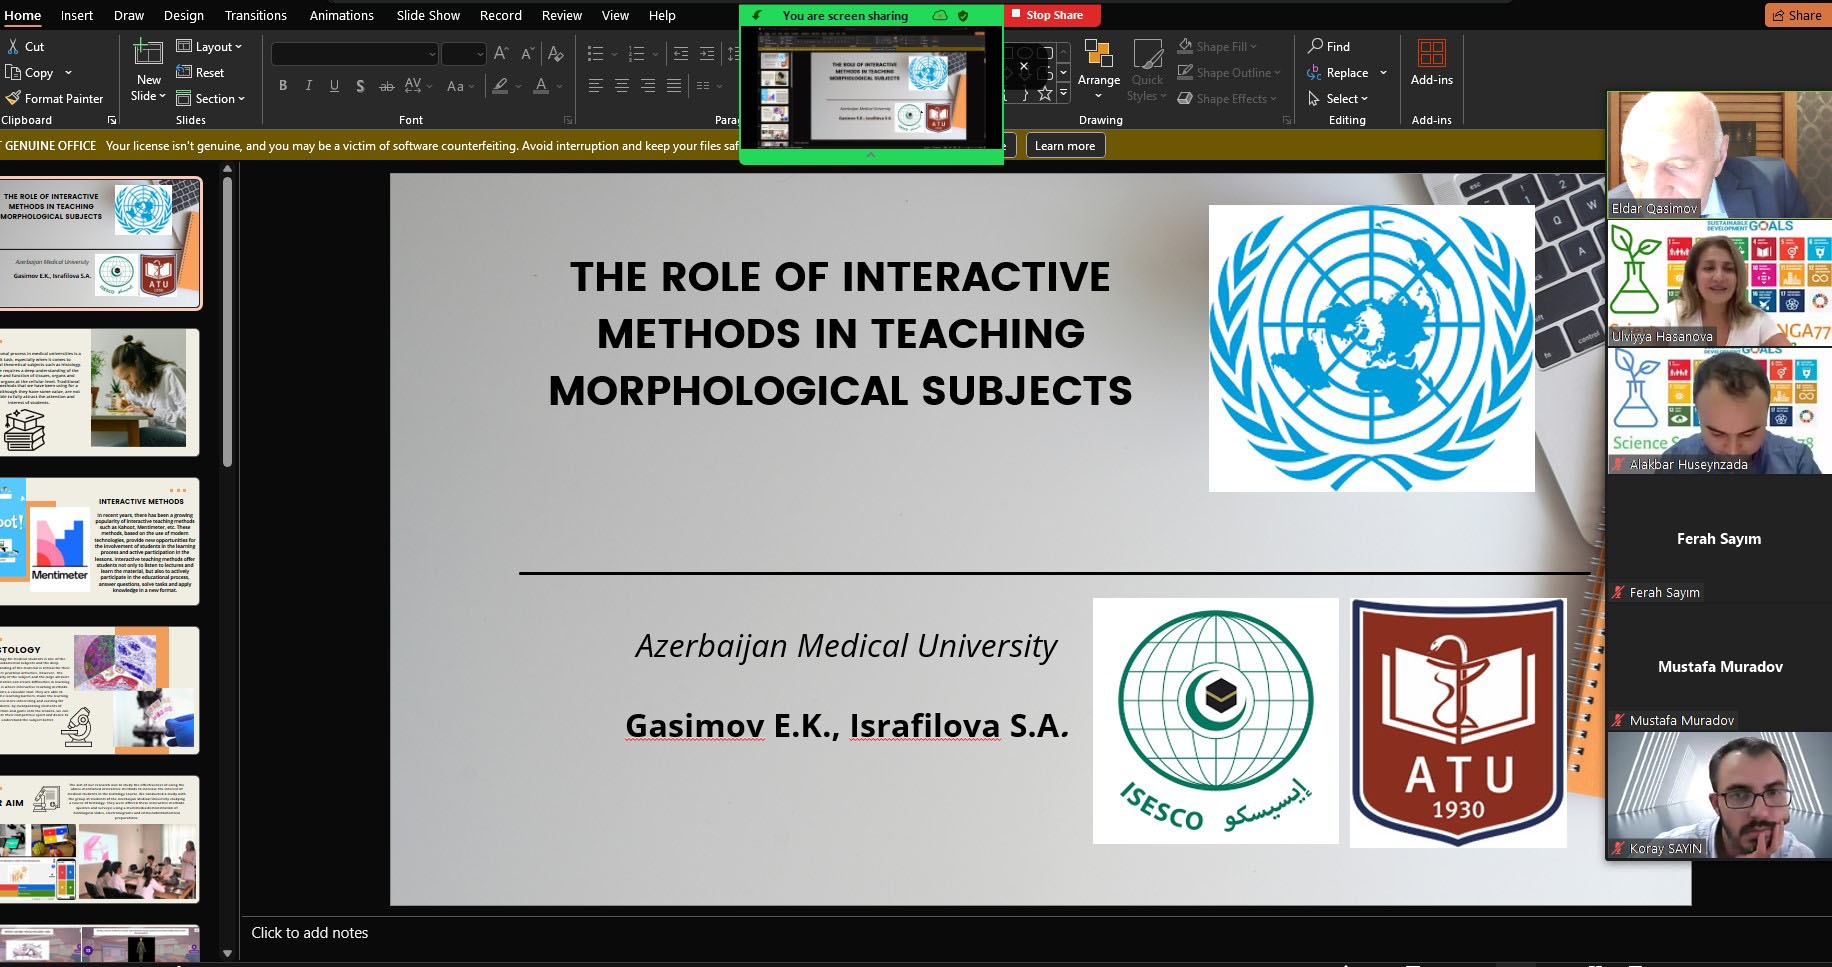Open the Section dropdown
Viewport: 1832px width, 967px height.
pos(210,98)
